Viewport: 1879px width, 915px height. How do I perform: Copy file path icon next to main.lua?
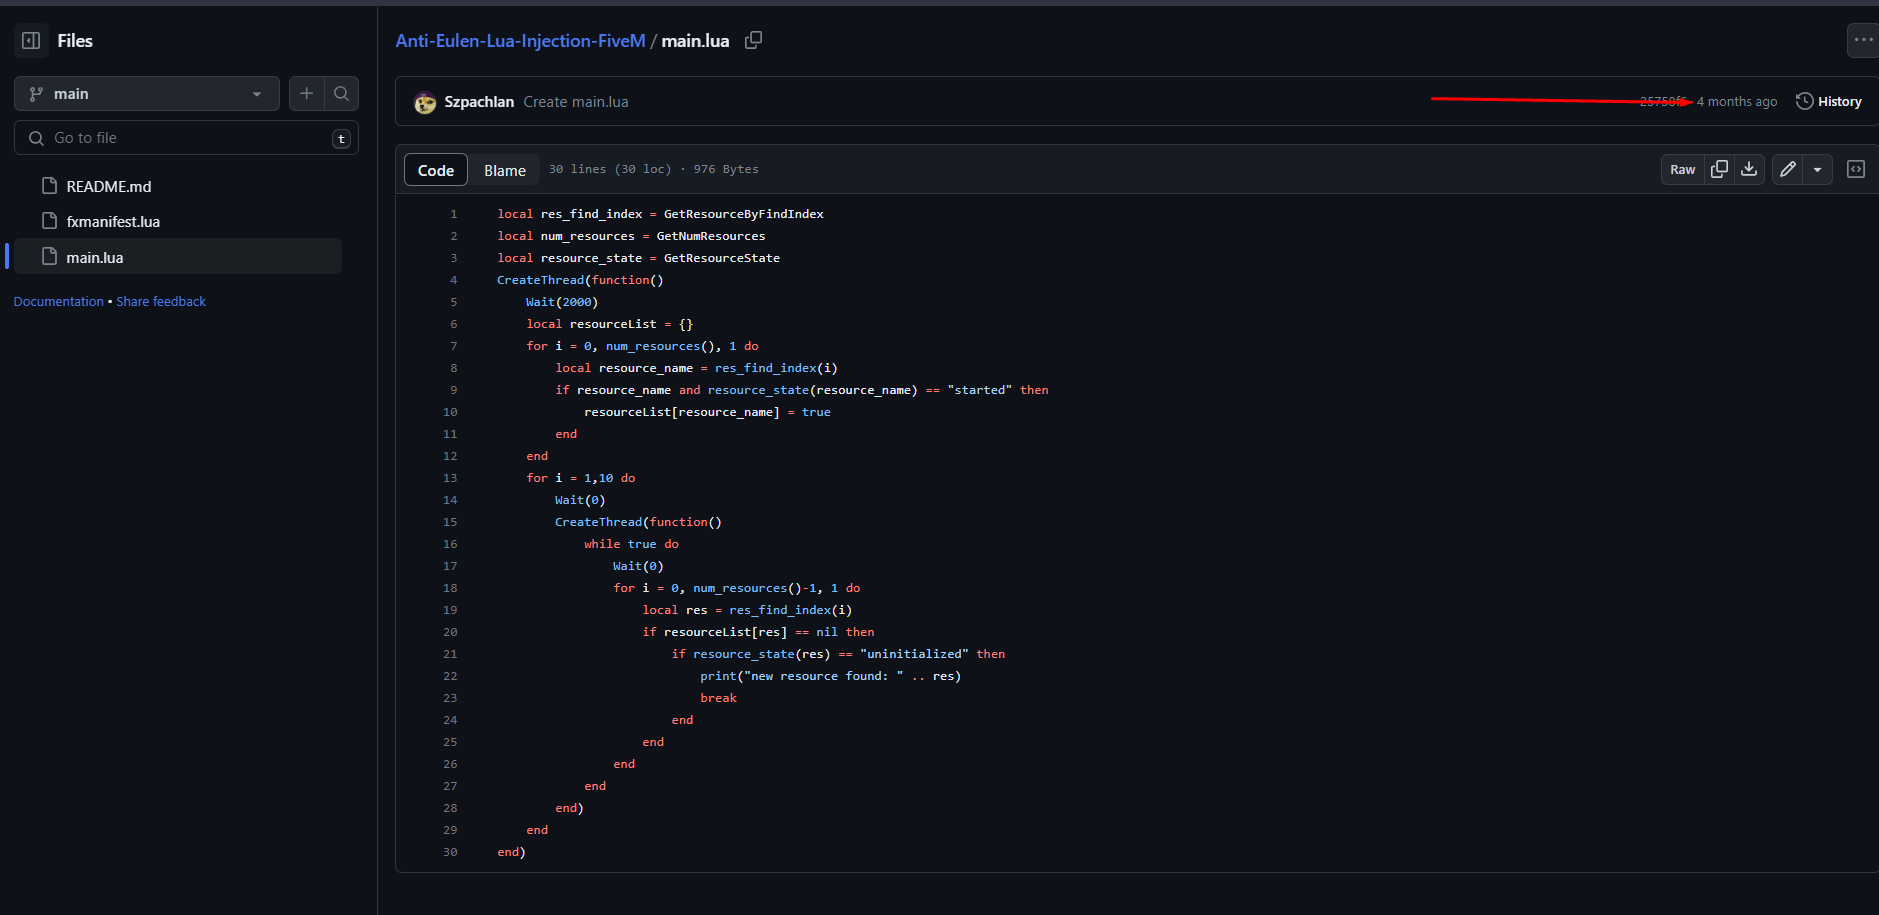754,40
